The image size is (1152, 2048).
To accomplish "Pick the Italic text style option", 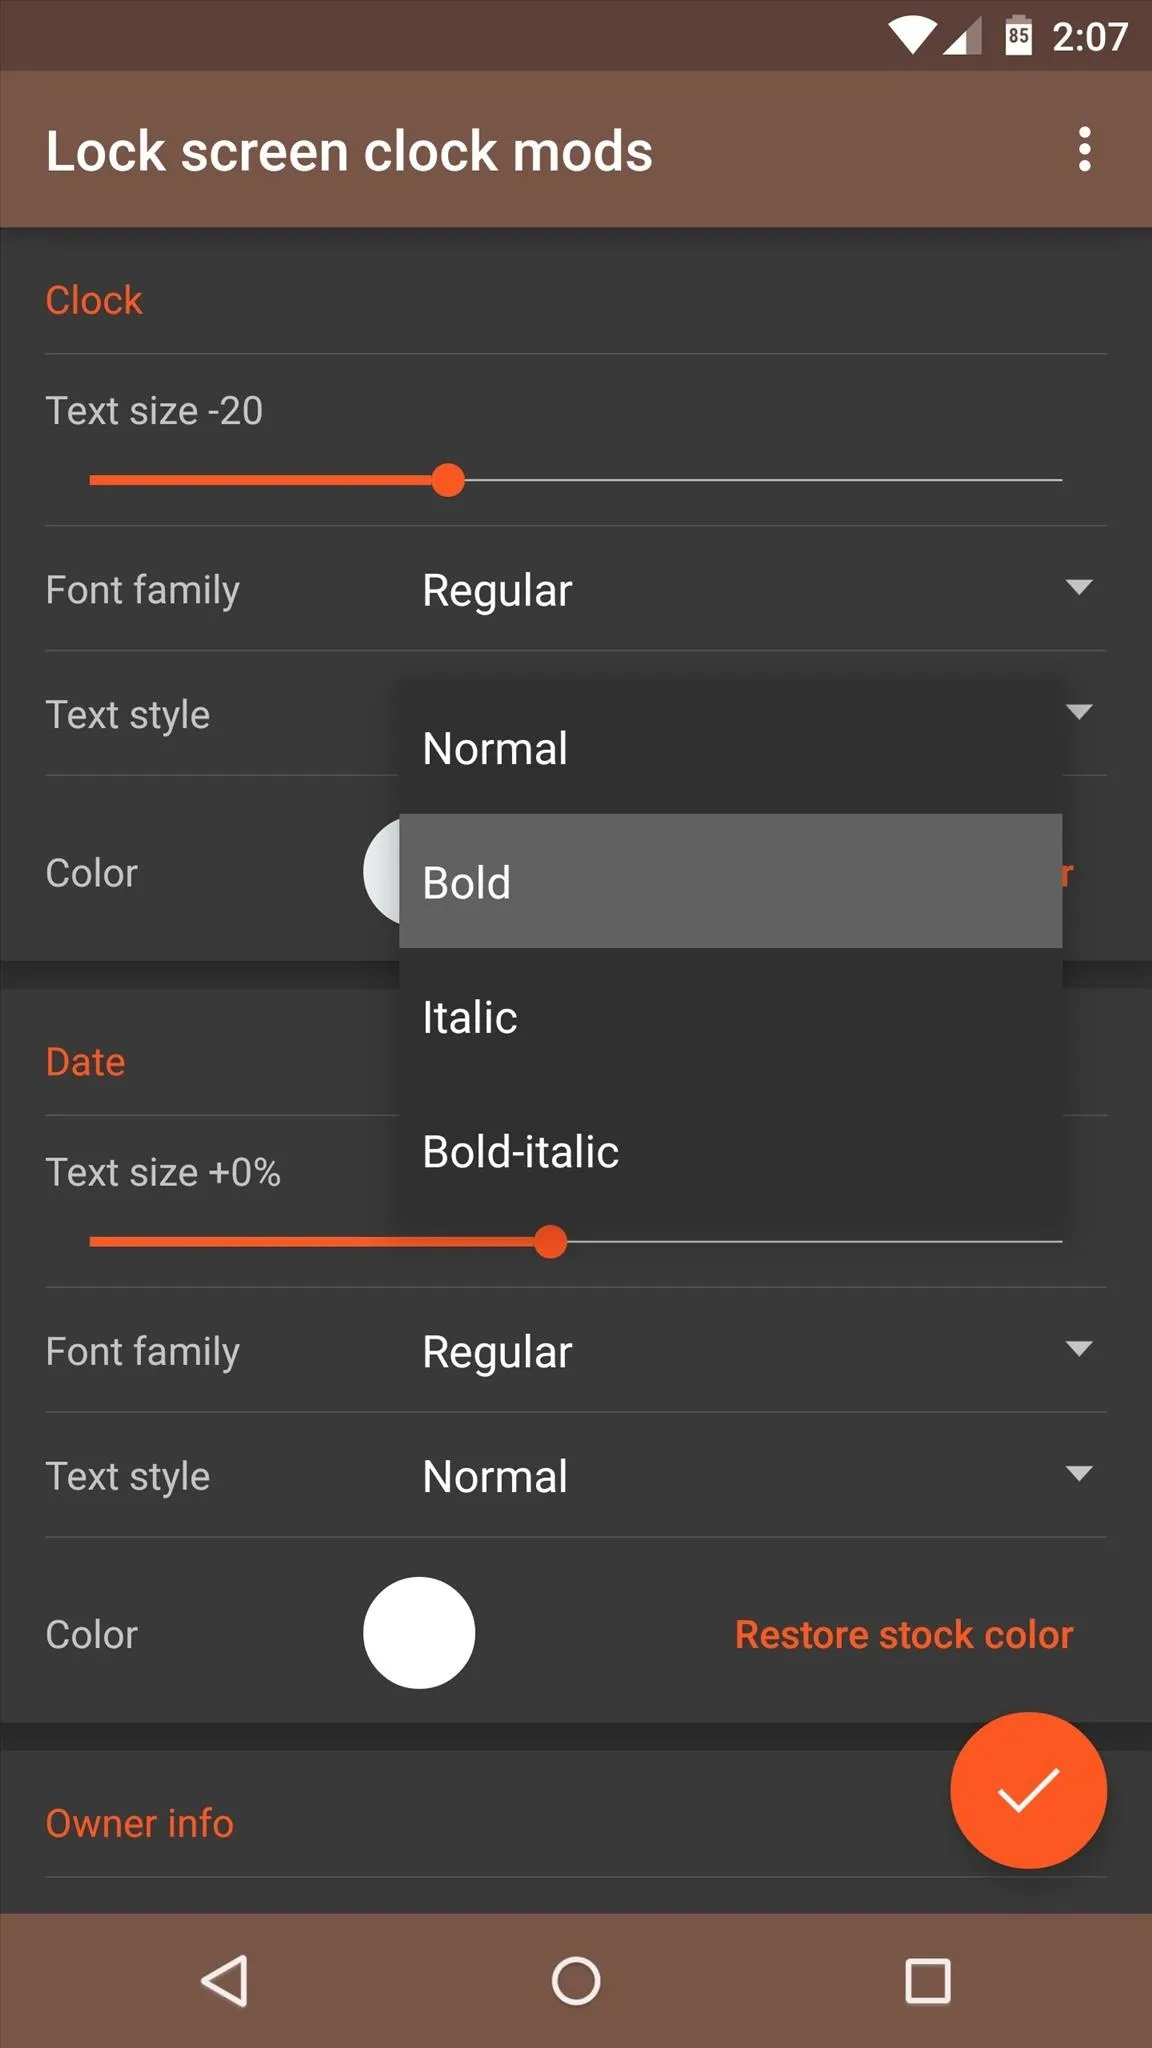I will pyautogui.click(x=730, y=1016).
